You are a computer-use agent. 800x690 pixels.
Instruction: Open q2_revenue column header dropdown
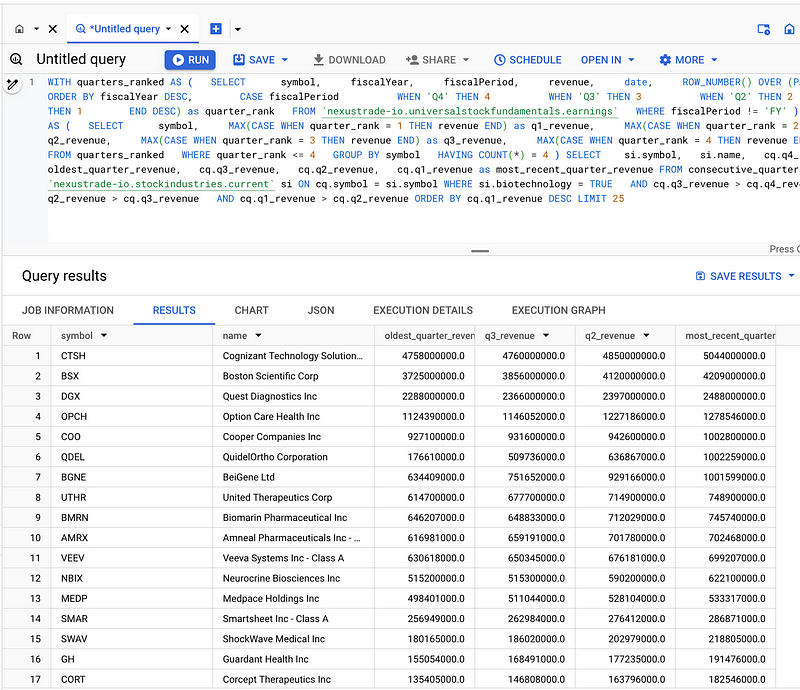click(645, 336)
